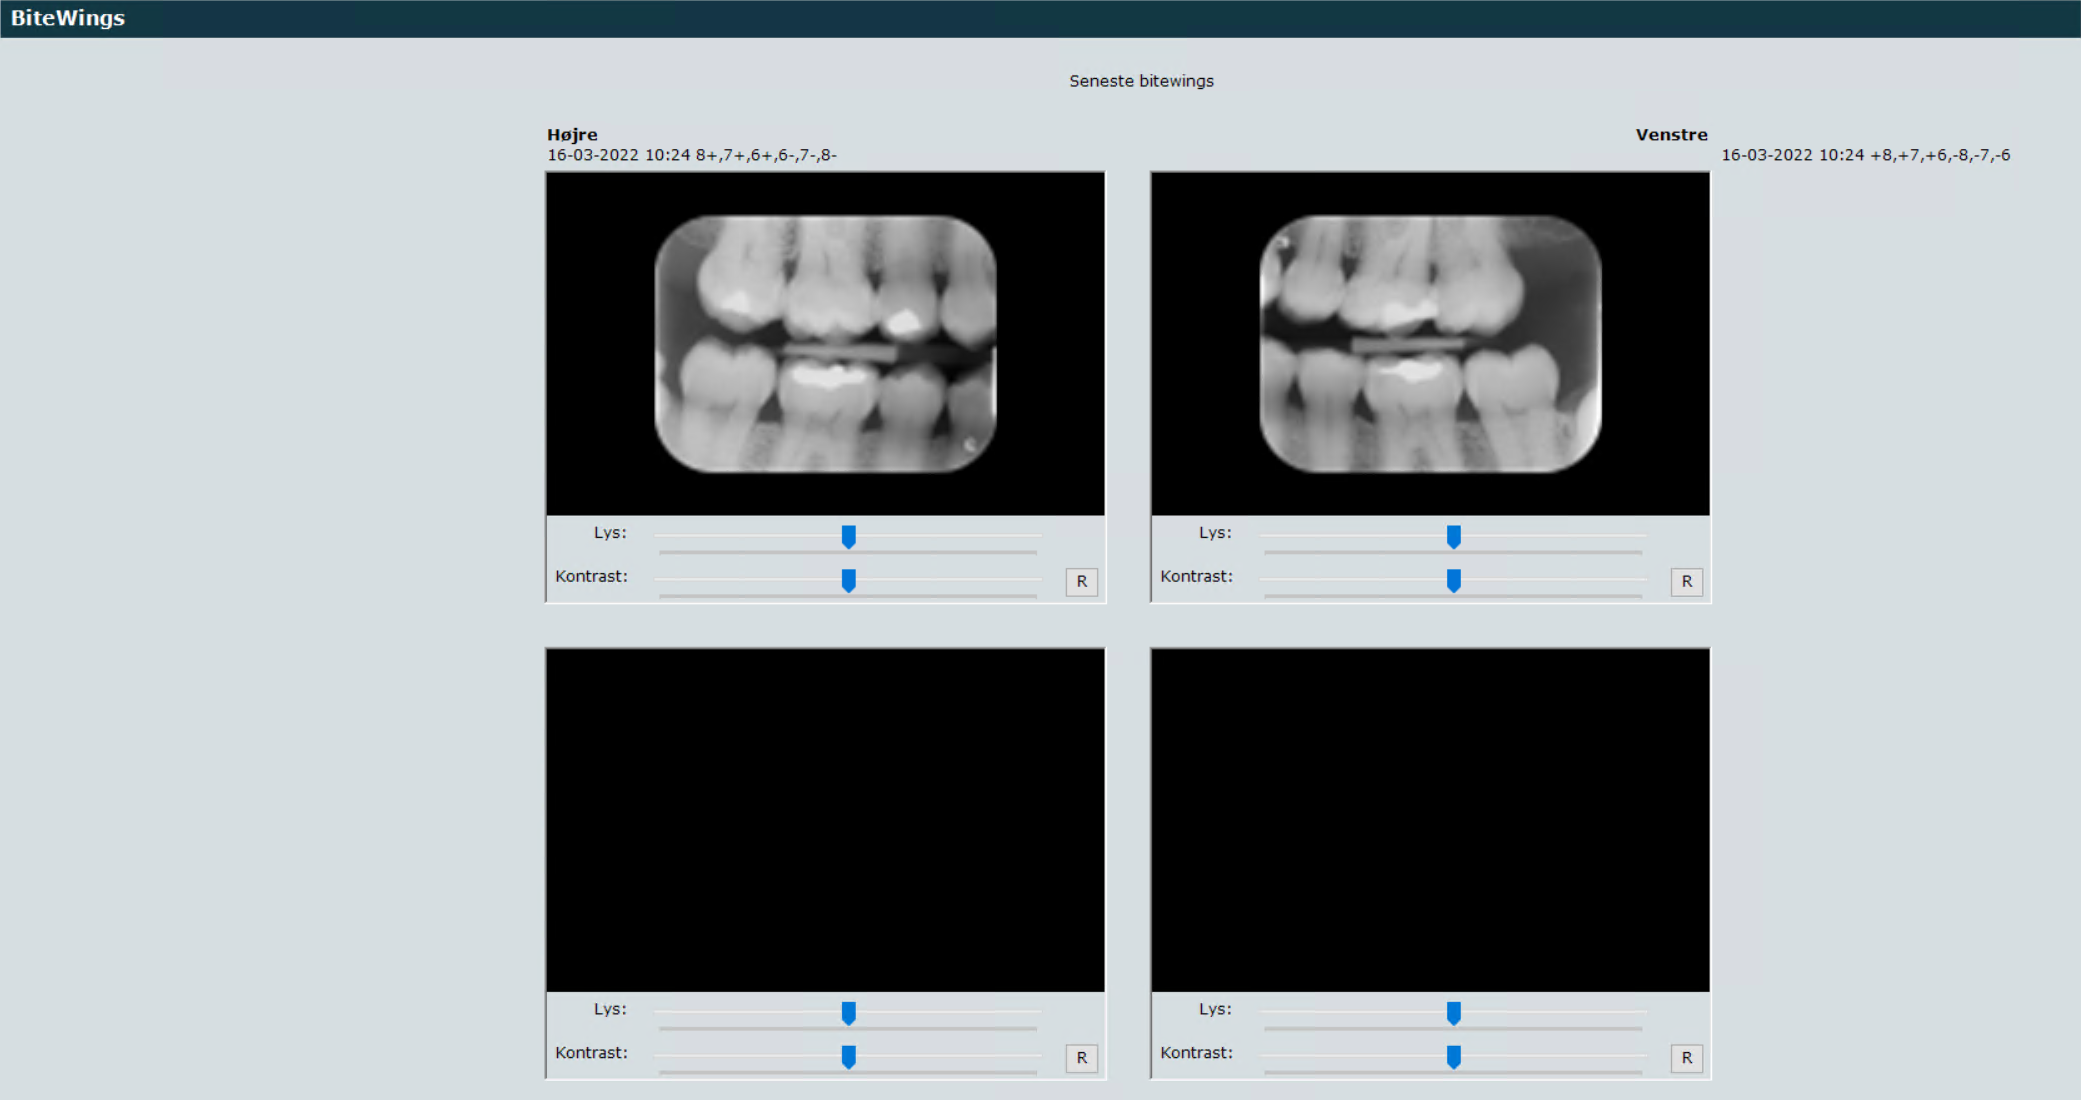Select the empty bottom-left image panel
Viewport: 2081px width, 1100px height.
pos(825,820)
